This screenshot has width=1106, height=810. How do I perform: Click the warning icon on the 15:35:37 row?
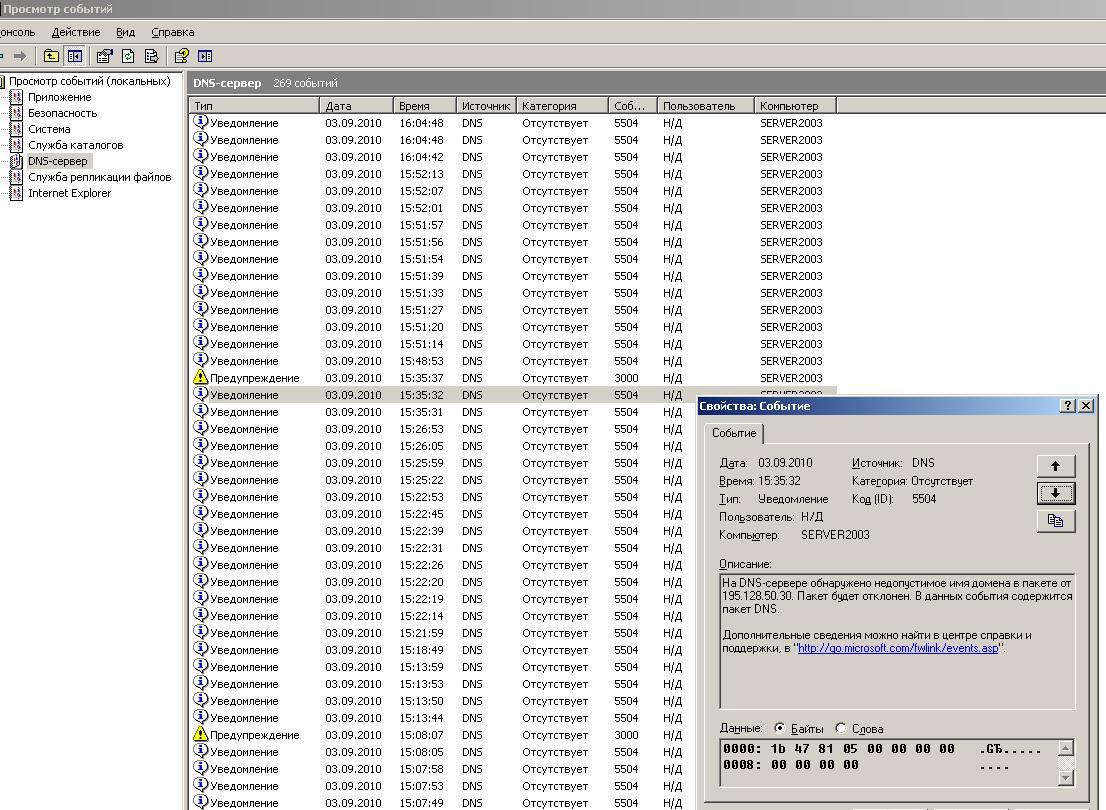pos(200,377)
